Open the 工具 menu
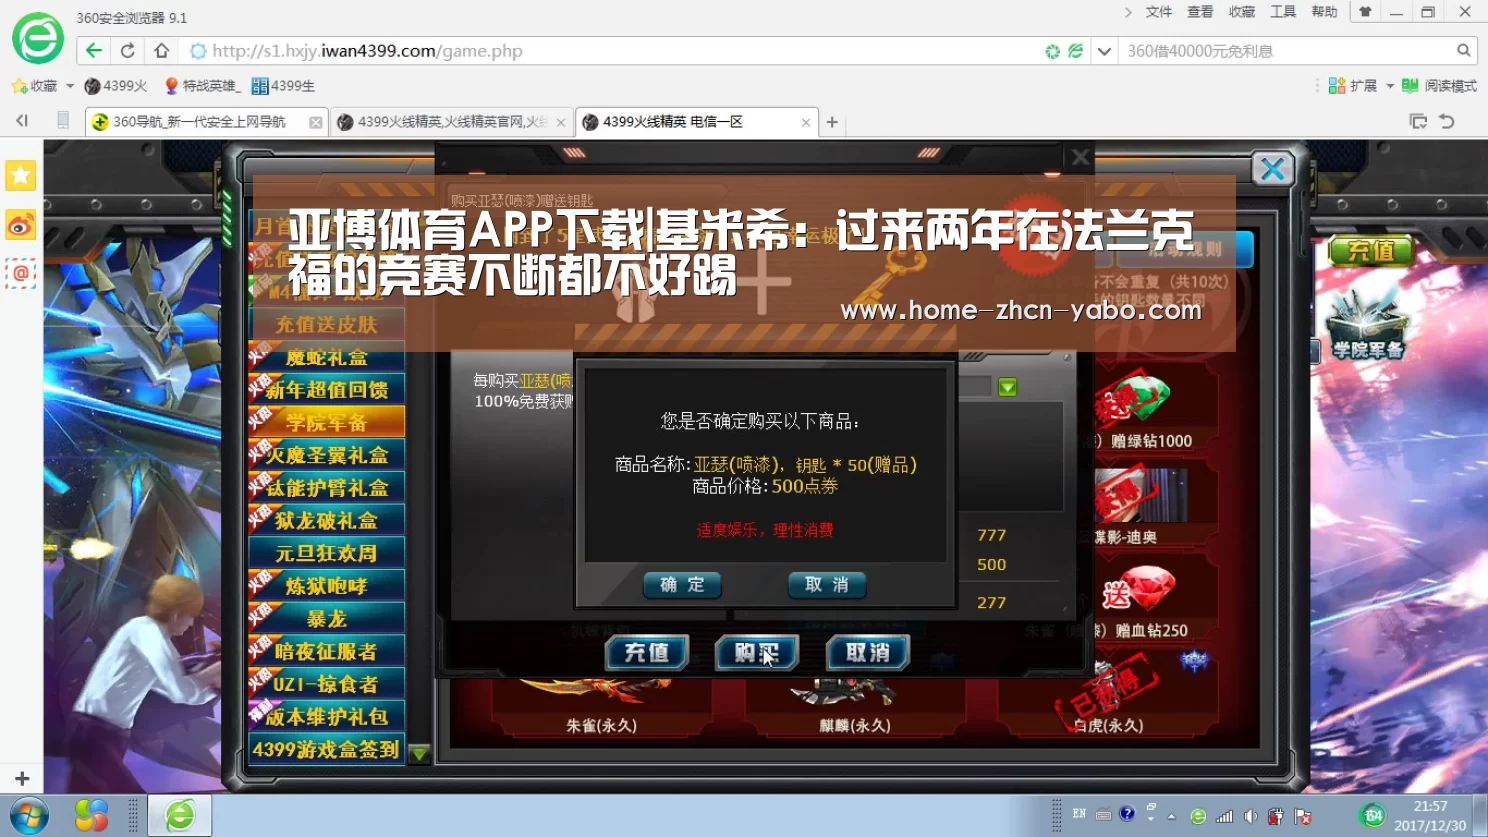Screen dimensions: 1488x837 point(1283,12)
